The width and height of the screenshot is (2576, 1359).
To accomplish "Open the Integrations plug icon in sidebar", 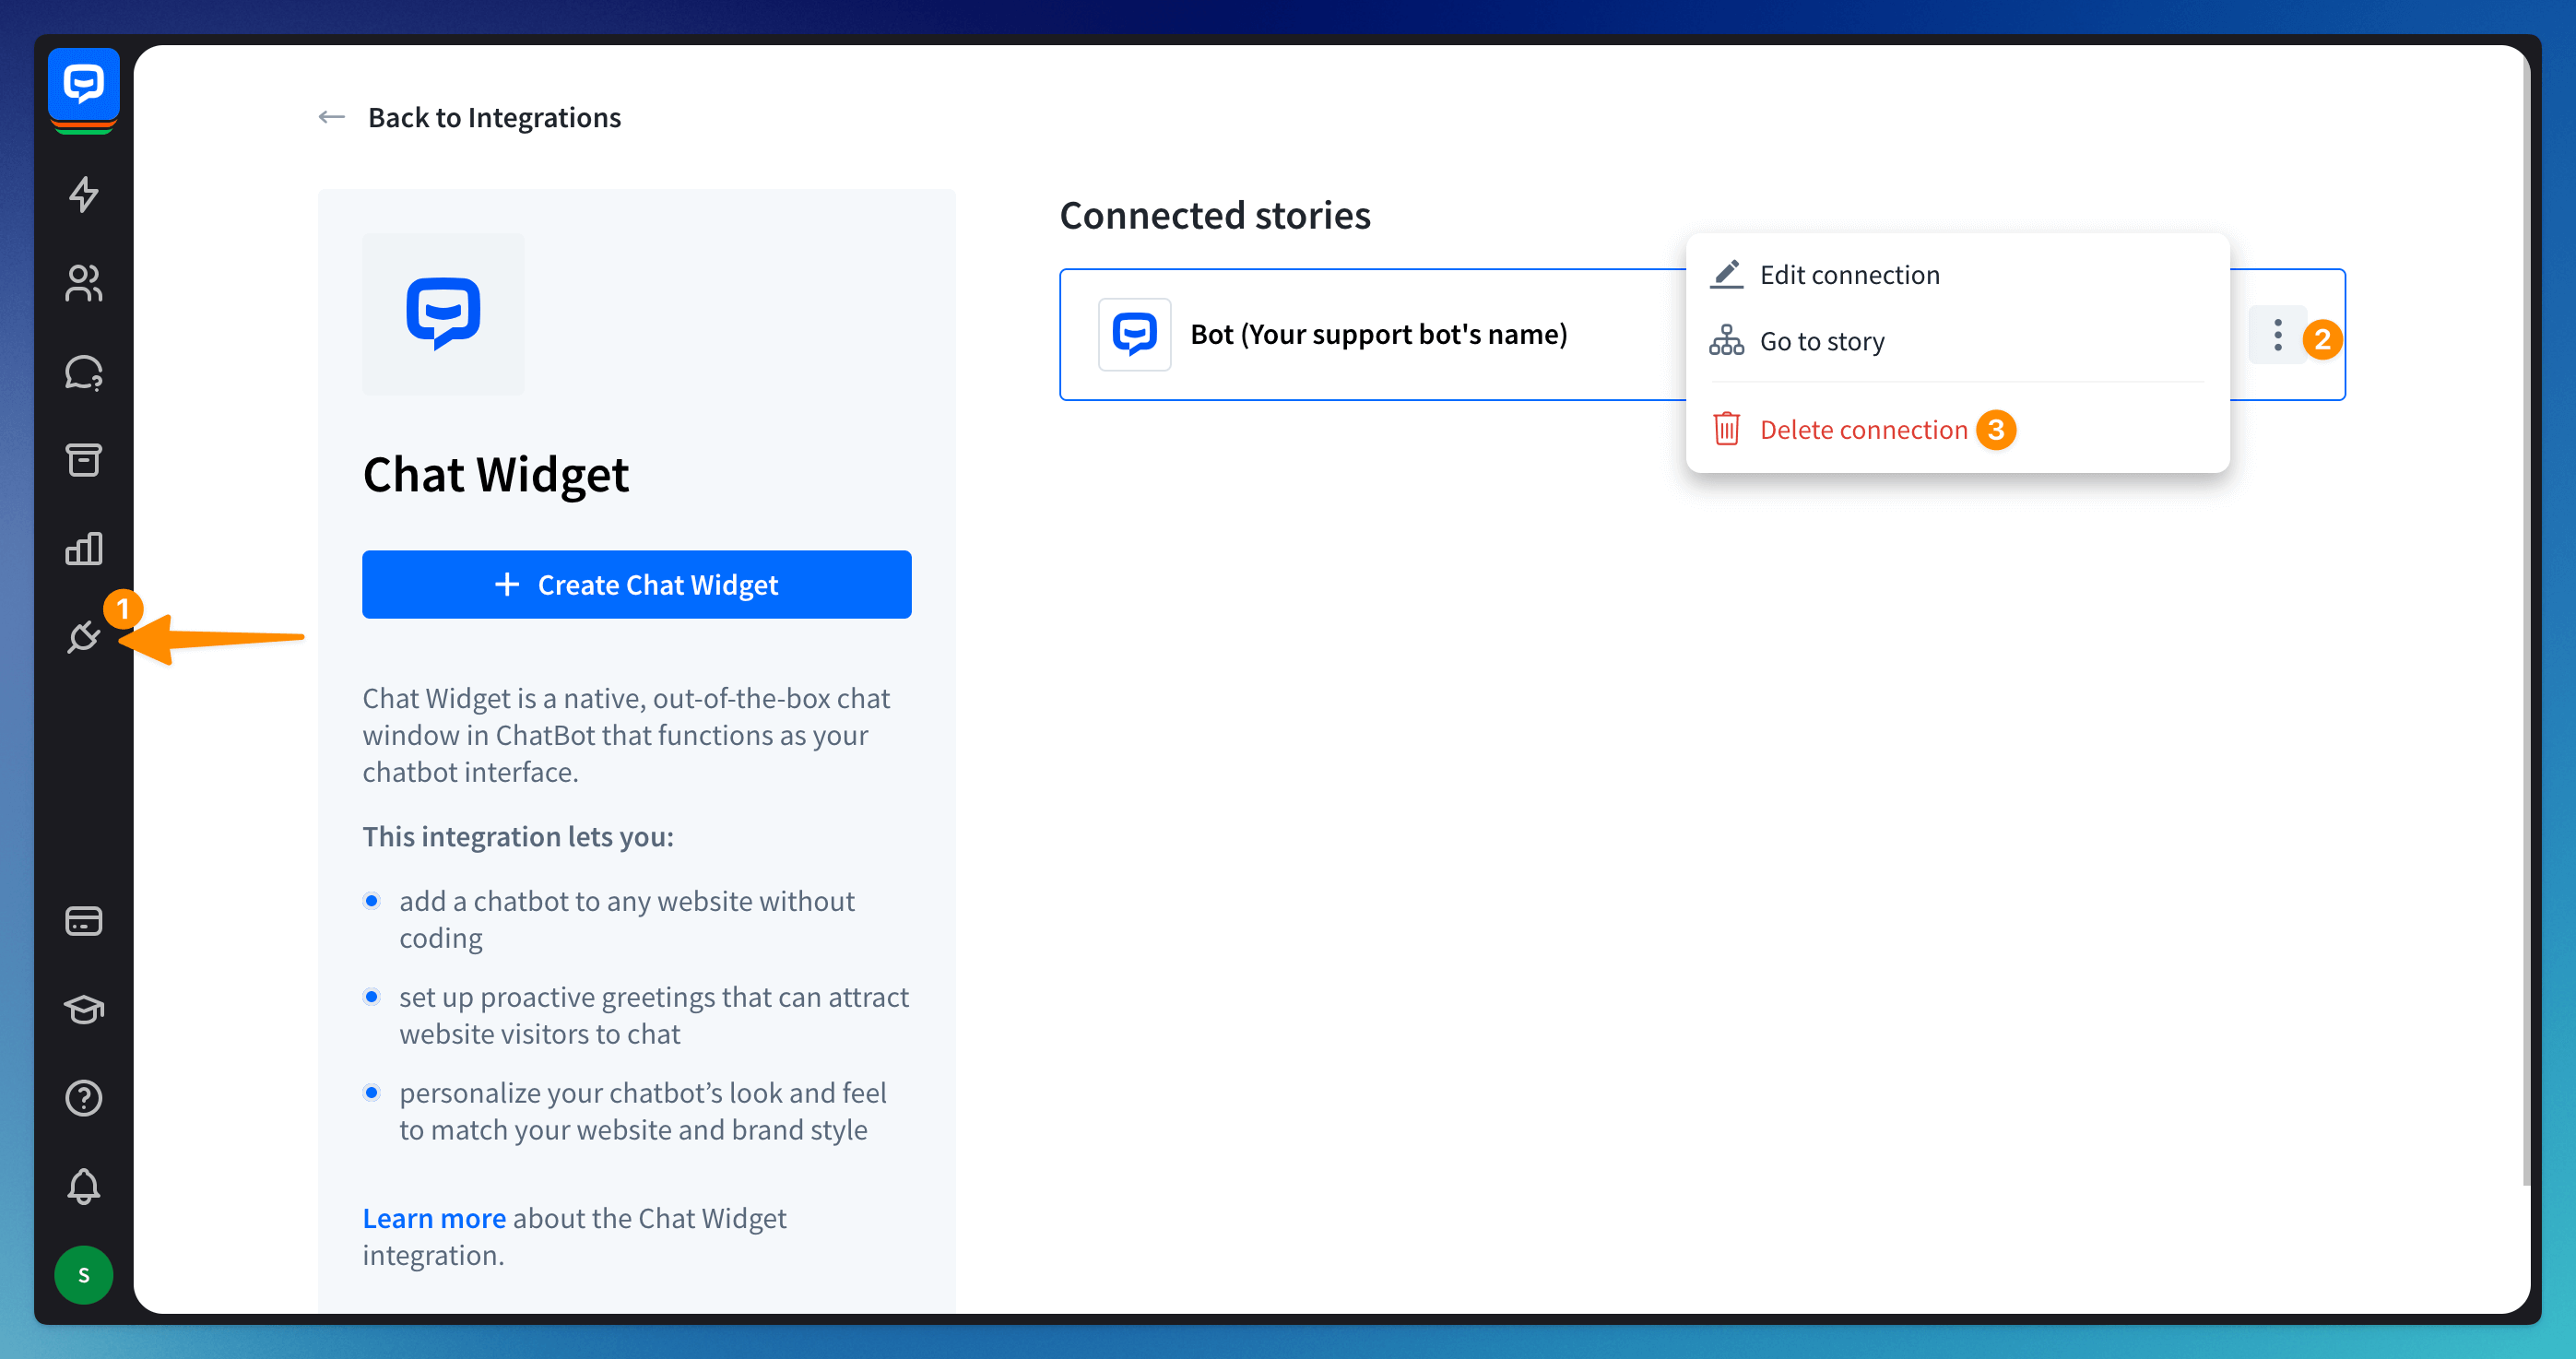I will coord(83,636).
